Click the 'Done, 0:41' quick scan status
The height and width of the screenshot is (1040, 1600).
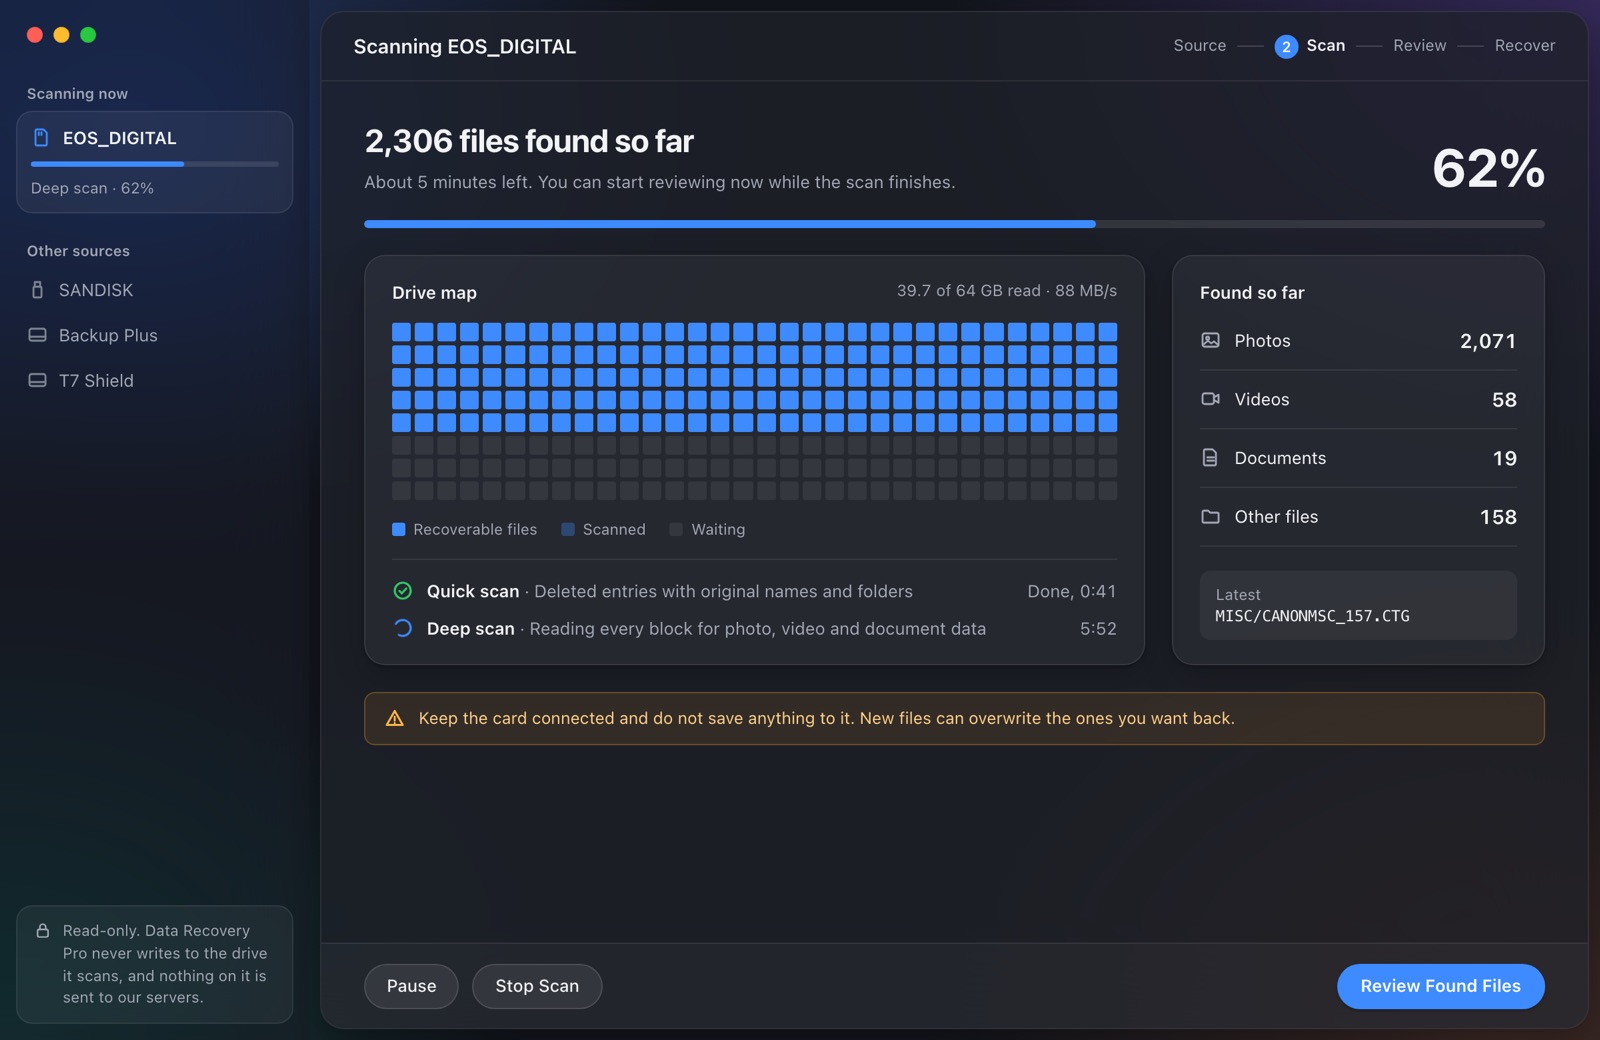(x=1071, y=591)
